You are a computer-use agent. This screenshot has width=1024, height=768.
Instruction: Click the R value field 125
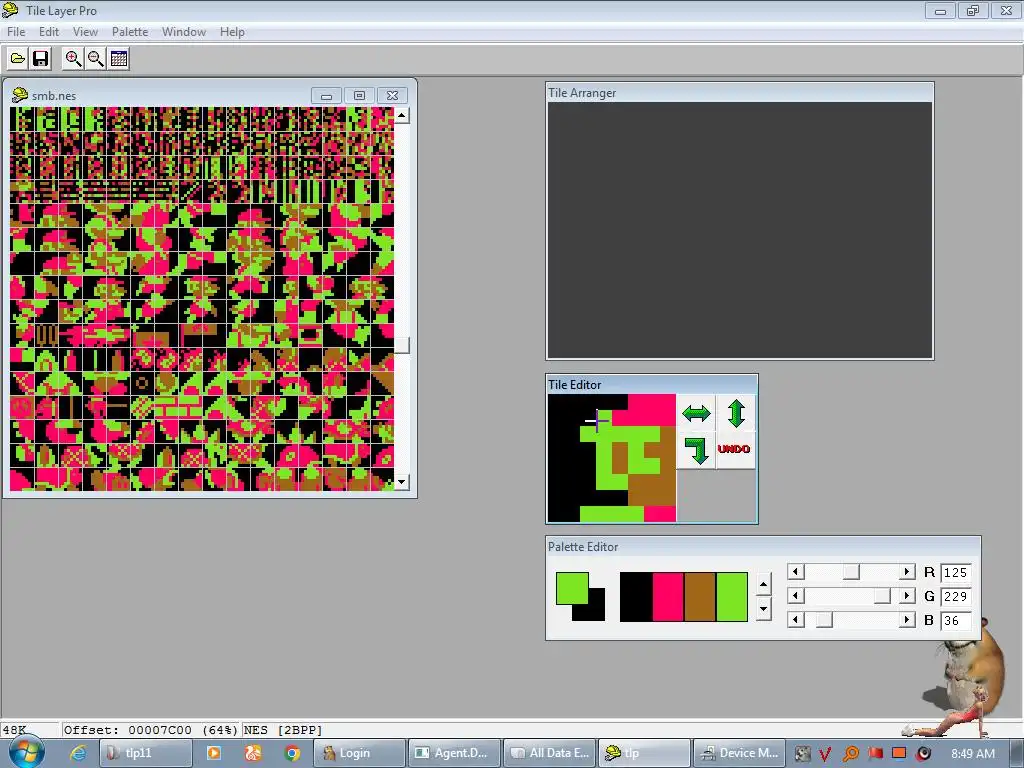pyautogui.click(x=955, y=573)
